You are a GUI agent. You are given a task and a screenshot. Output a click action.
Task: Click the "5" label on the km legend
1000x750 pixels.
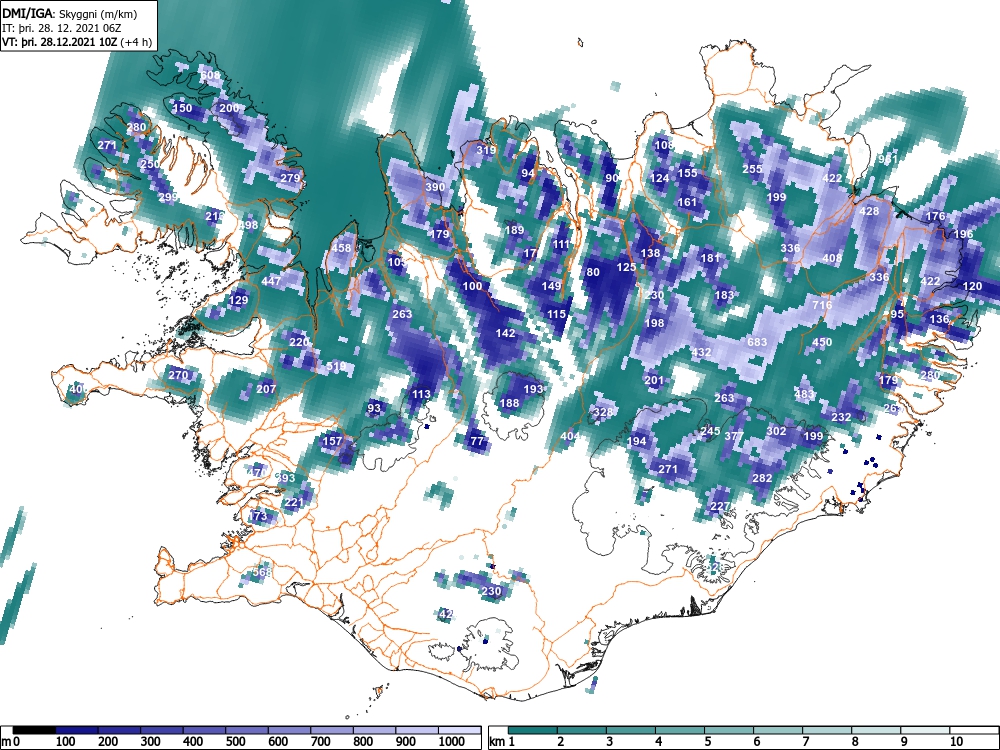click(x=707, y=742)
